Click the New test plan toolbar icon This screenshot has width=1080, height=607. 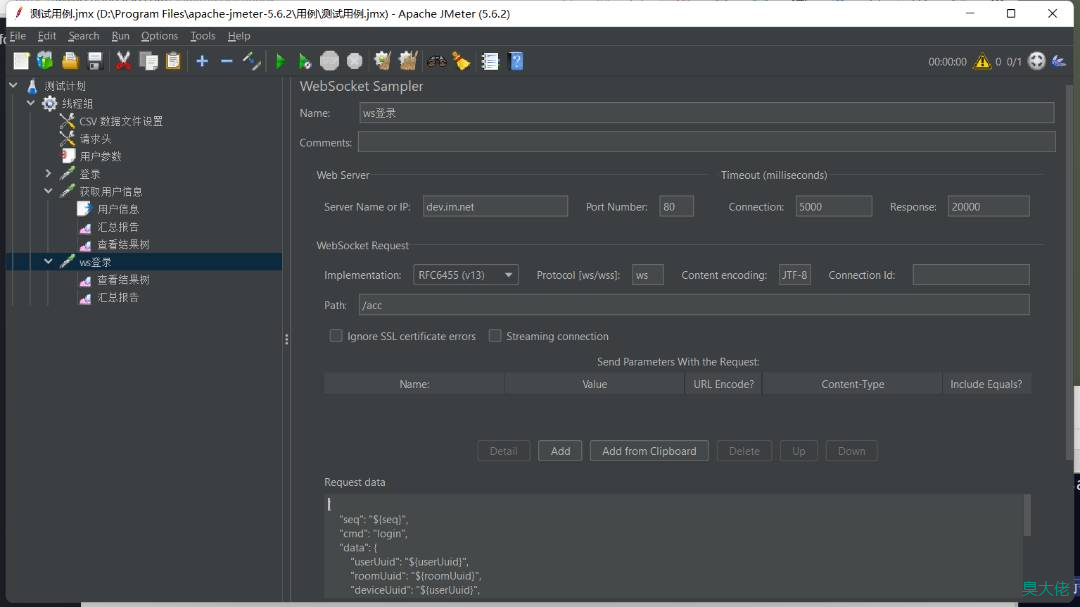21,61
